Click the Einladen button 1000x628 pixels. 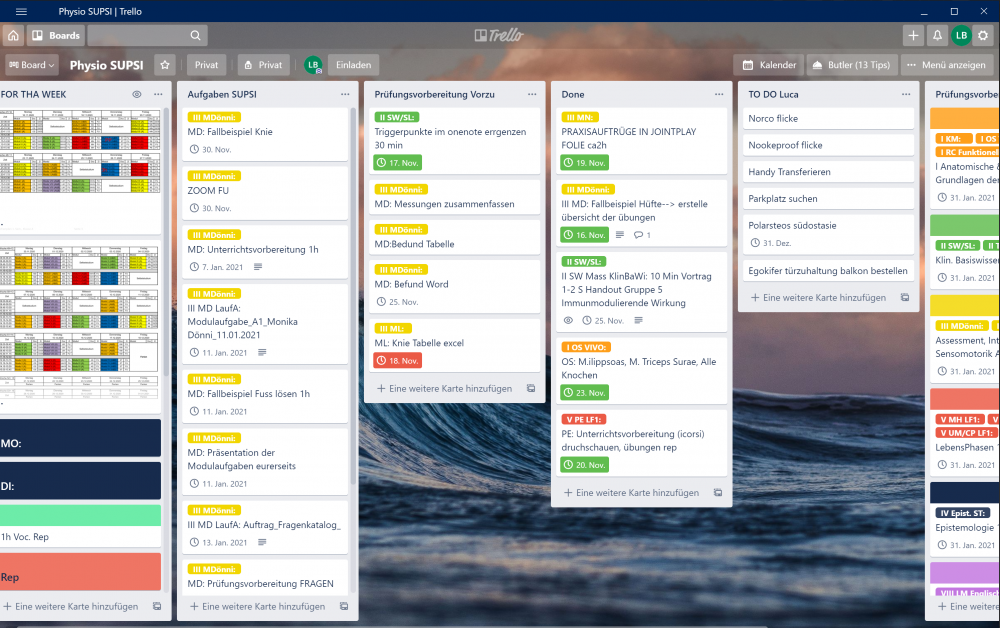point(353,65)
